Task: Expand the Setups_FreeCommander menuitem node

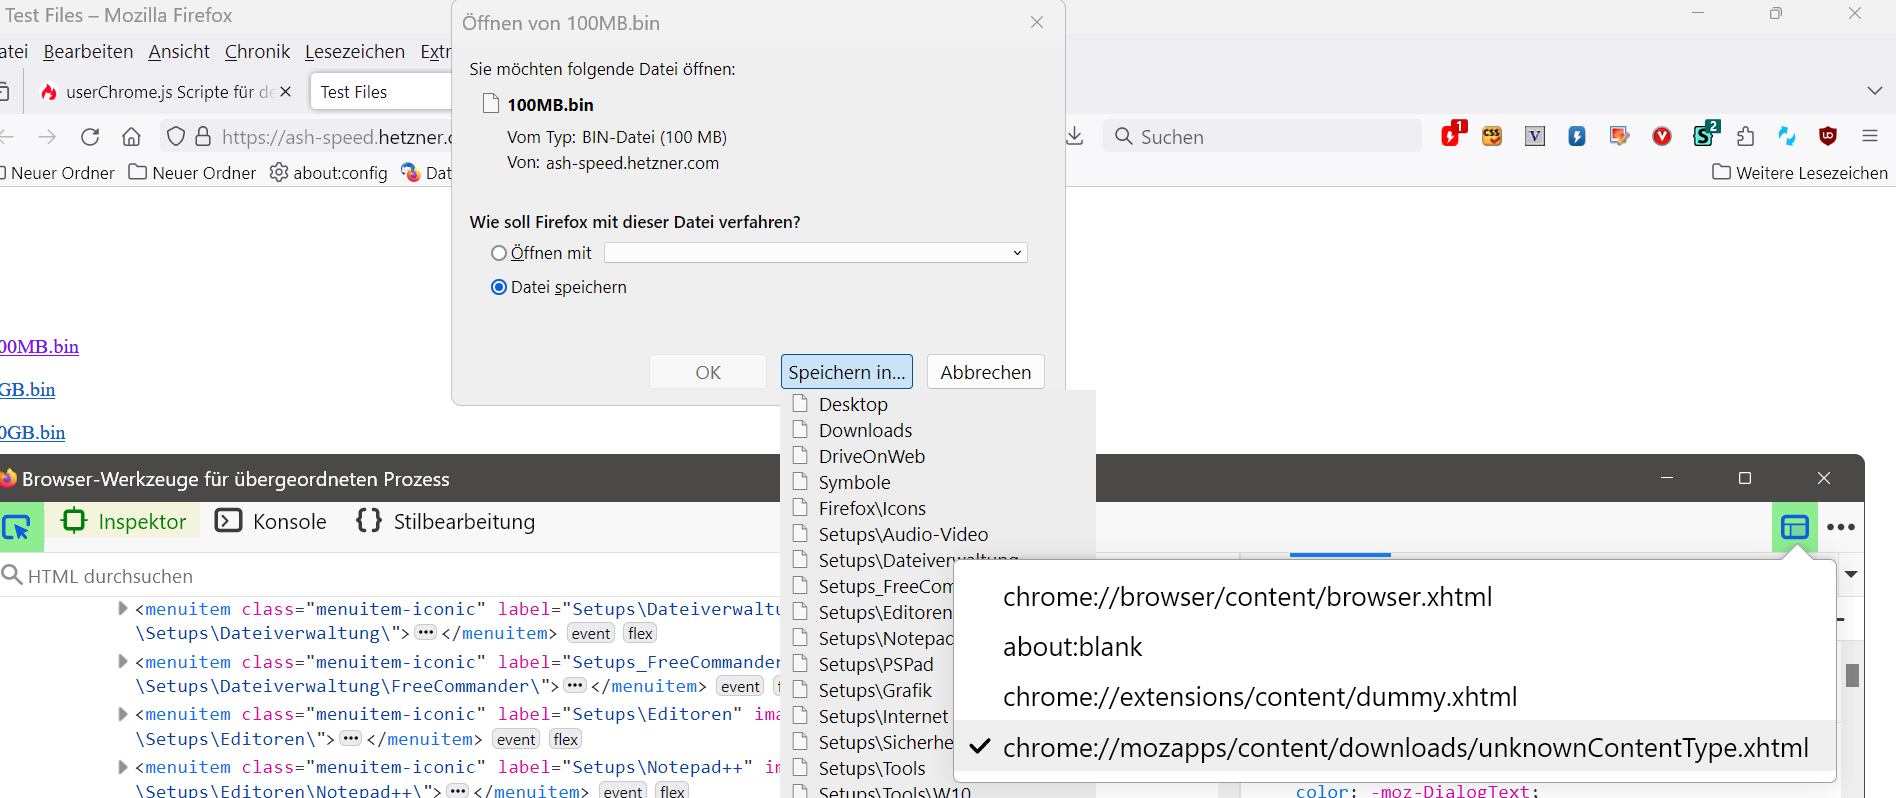Action: click(123, 661)
